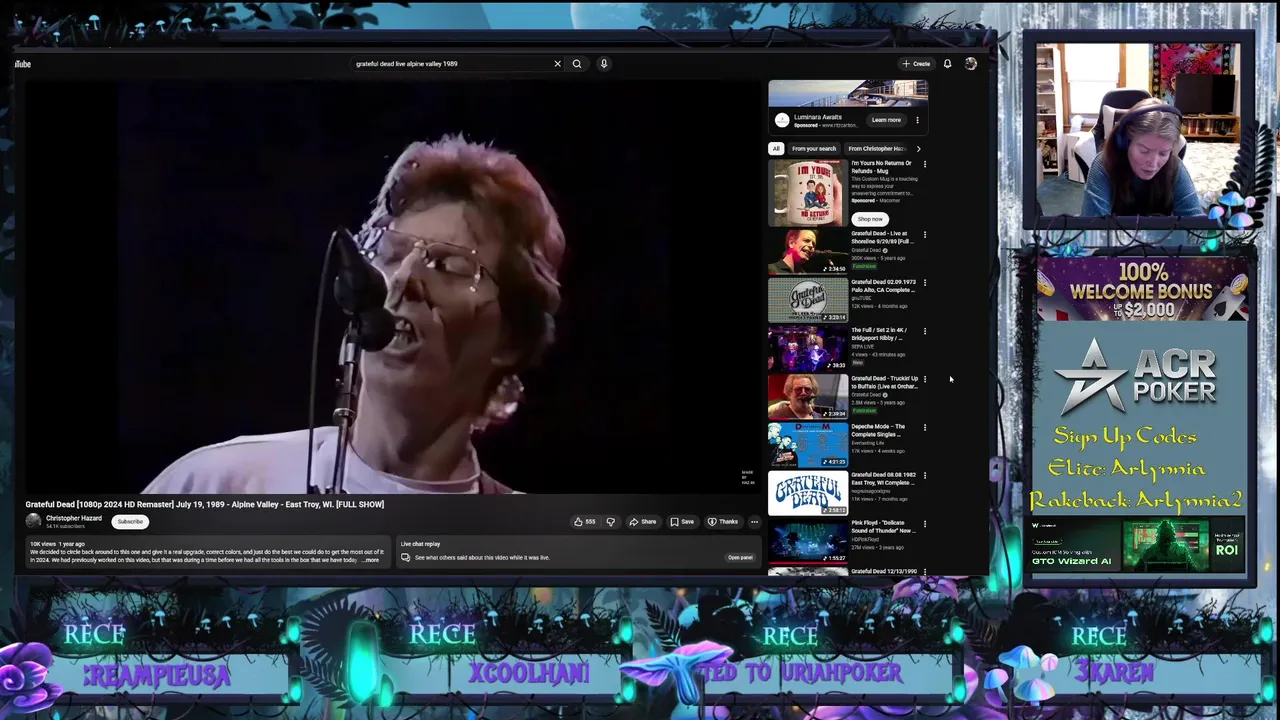Click Shop now on mug ad
This screenshot has width=1280, height=720.
[x=869, y=219]
